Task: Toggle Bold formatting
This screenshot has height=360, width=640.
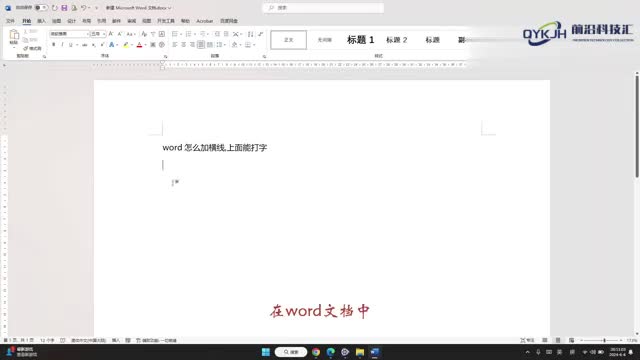Action: pos(53,44)
